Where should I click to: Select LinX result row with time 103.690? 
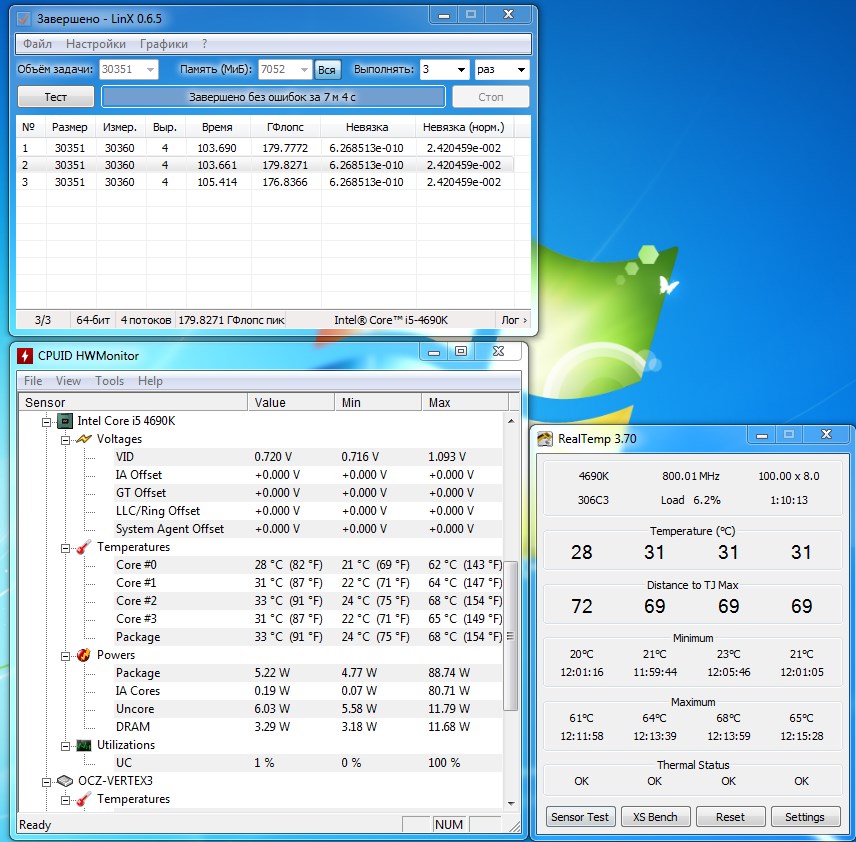(x=265, y=148)
